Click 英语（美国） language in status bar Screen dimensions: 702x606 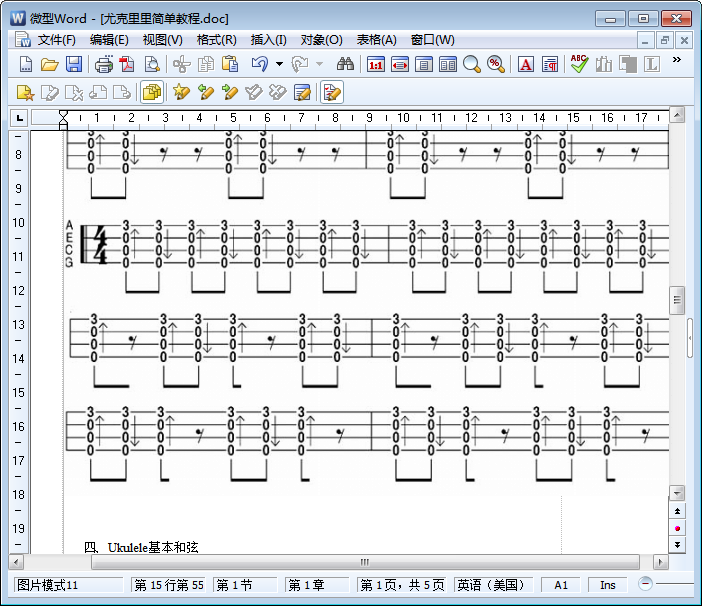(491, 585)
